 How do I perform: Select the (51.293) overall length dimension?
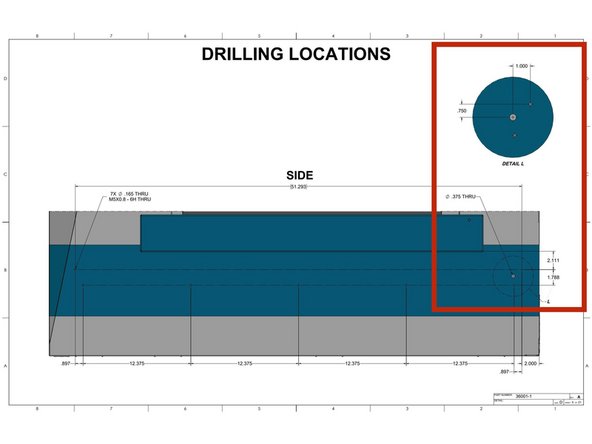298,187
